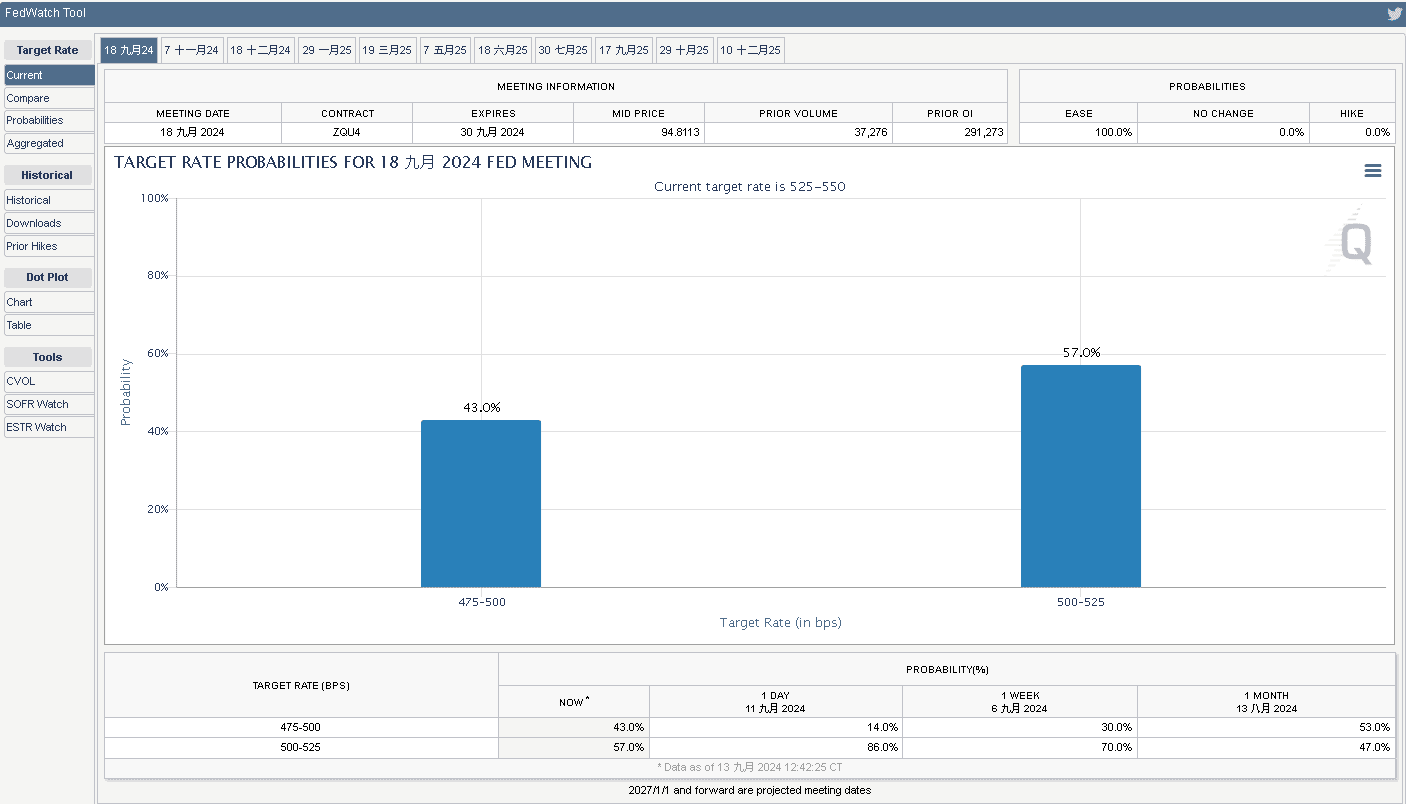Image resolution: width=1406 pixels, height=804 pixels.
Task: Click the expires date 30 九月 2024
Action: tap(493, 132)
